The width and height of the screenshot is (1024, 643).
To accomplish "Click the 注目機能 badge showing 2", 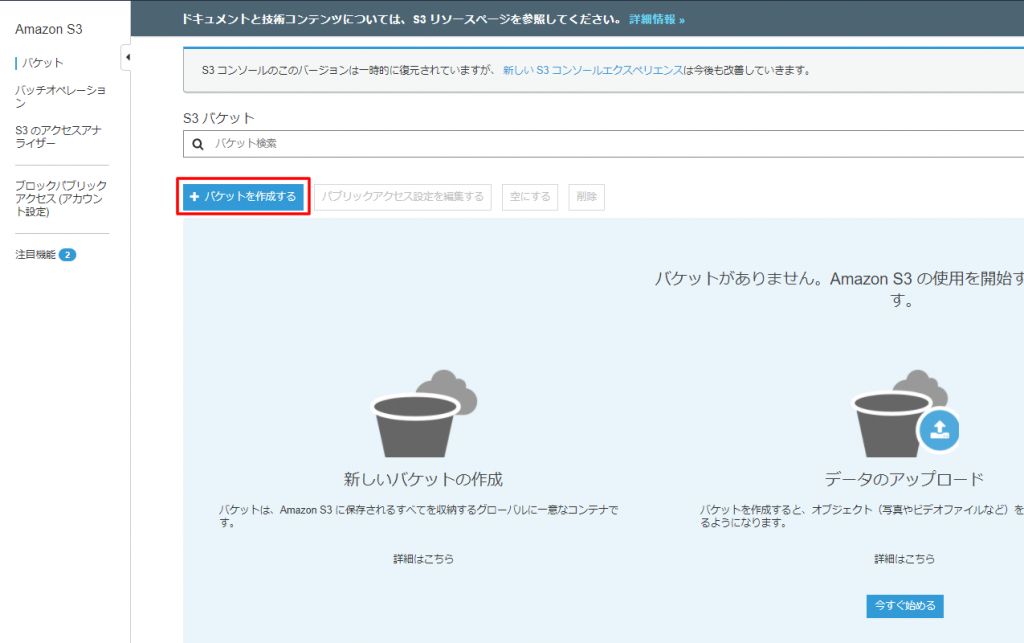I will [67, 255].
